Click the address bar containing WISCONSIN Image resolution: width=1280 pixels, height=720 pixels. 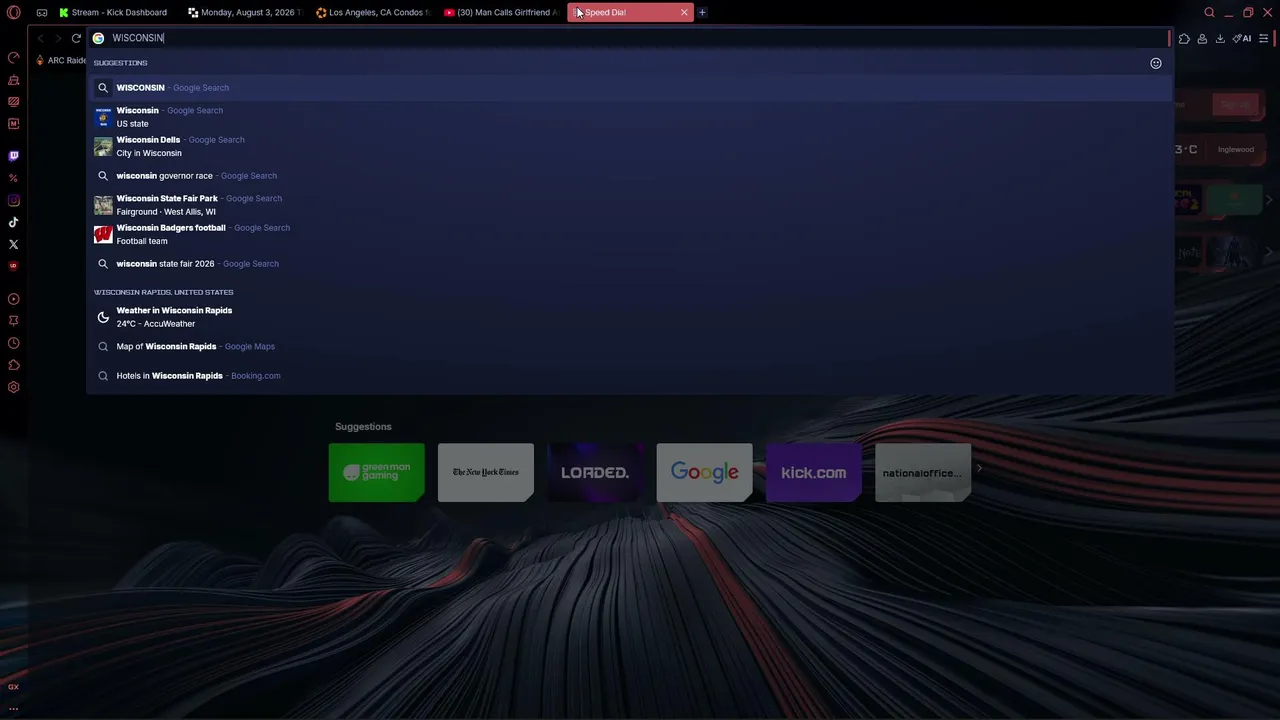pos(628,38)
